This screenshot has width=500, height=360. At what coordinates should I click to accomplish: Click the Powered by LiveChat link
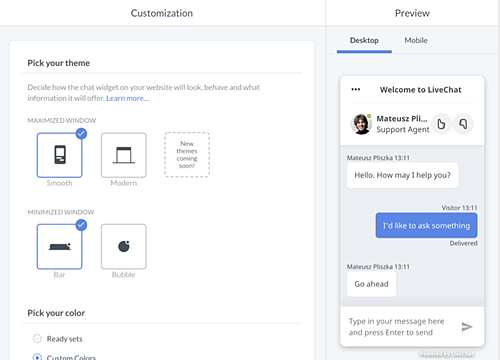[447, 354]
